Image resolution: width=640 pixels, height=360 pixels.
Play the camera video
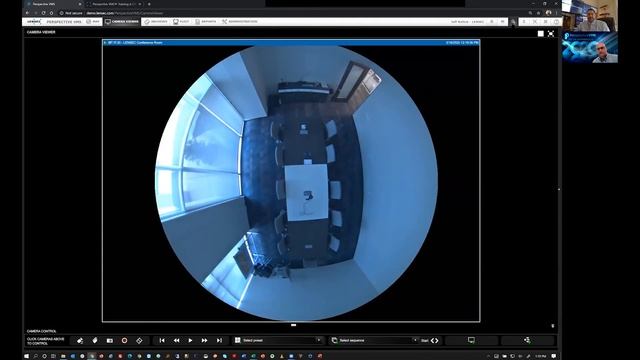coord(190,340)
